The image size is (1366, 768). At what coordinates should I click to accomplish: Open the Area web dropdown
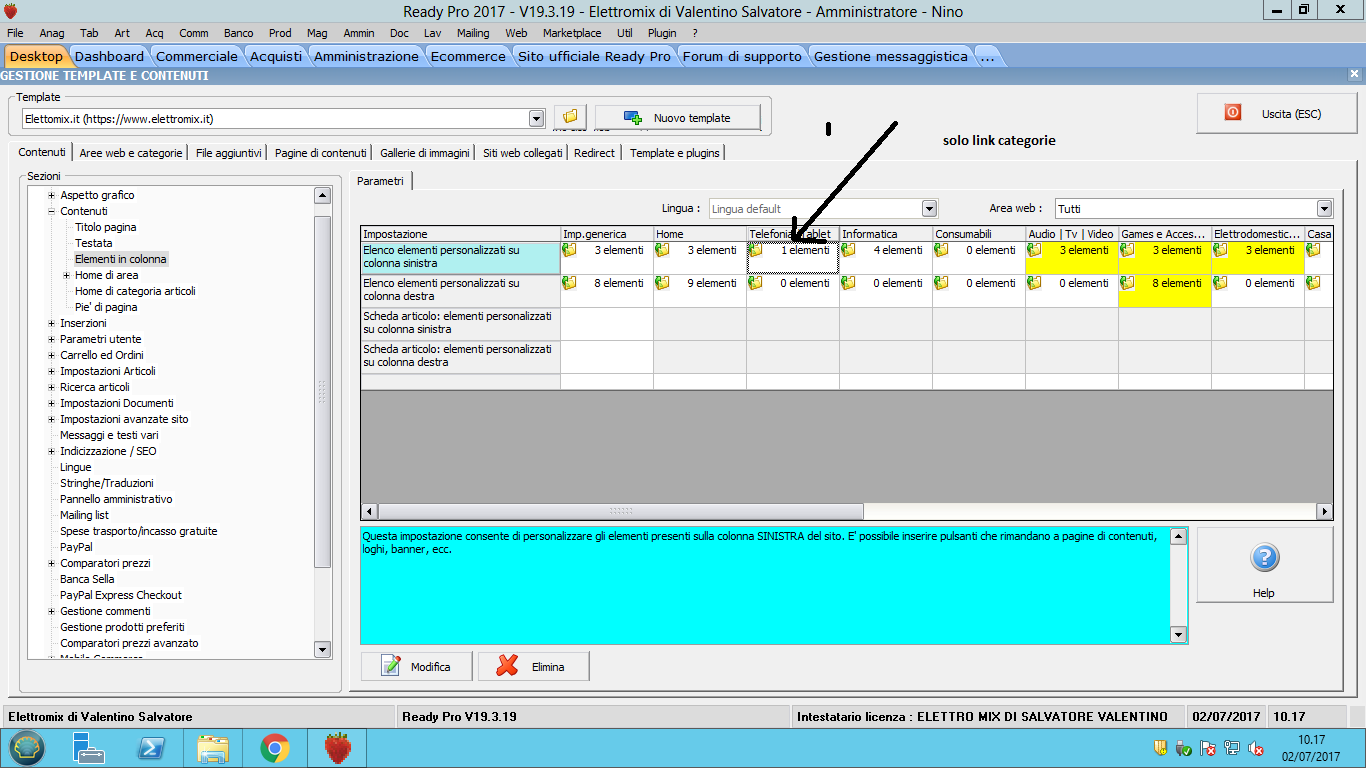(1324, 209)
